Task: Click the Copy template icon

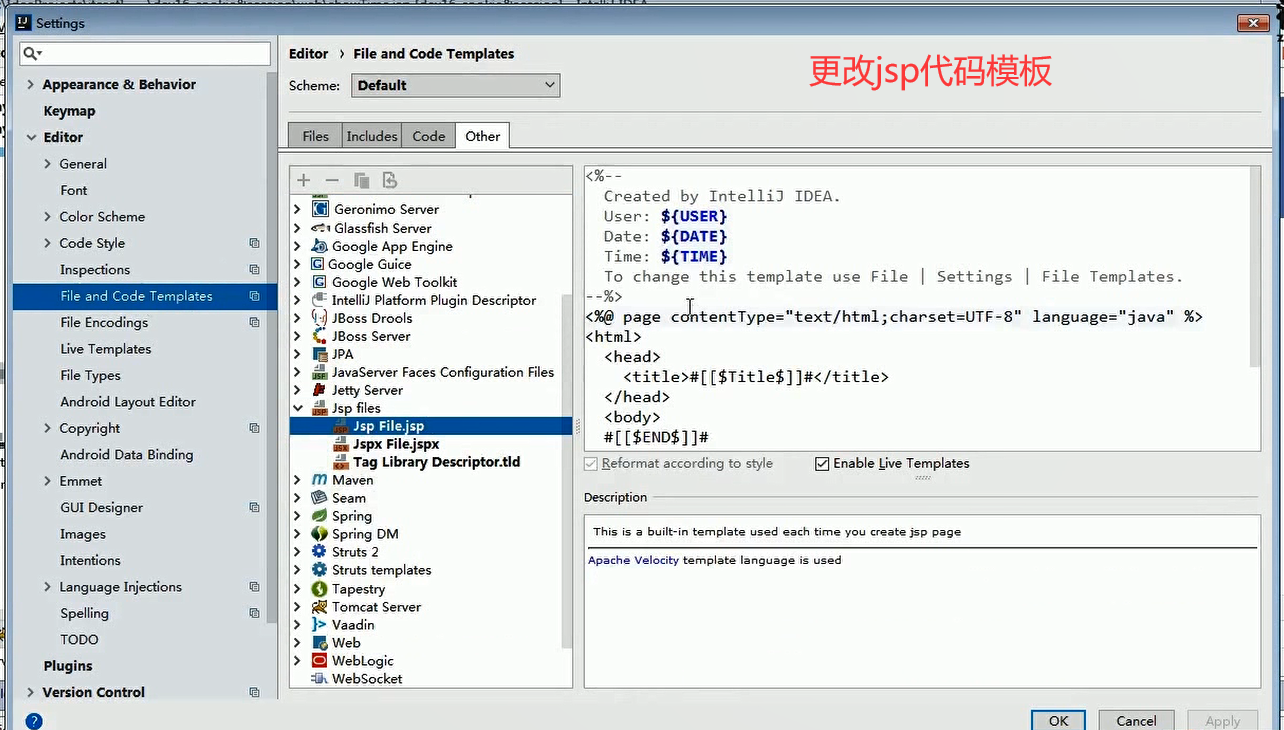Action: coord(361,180)
